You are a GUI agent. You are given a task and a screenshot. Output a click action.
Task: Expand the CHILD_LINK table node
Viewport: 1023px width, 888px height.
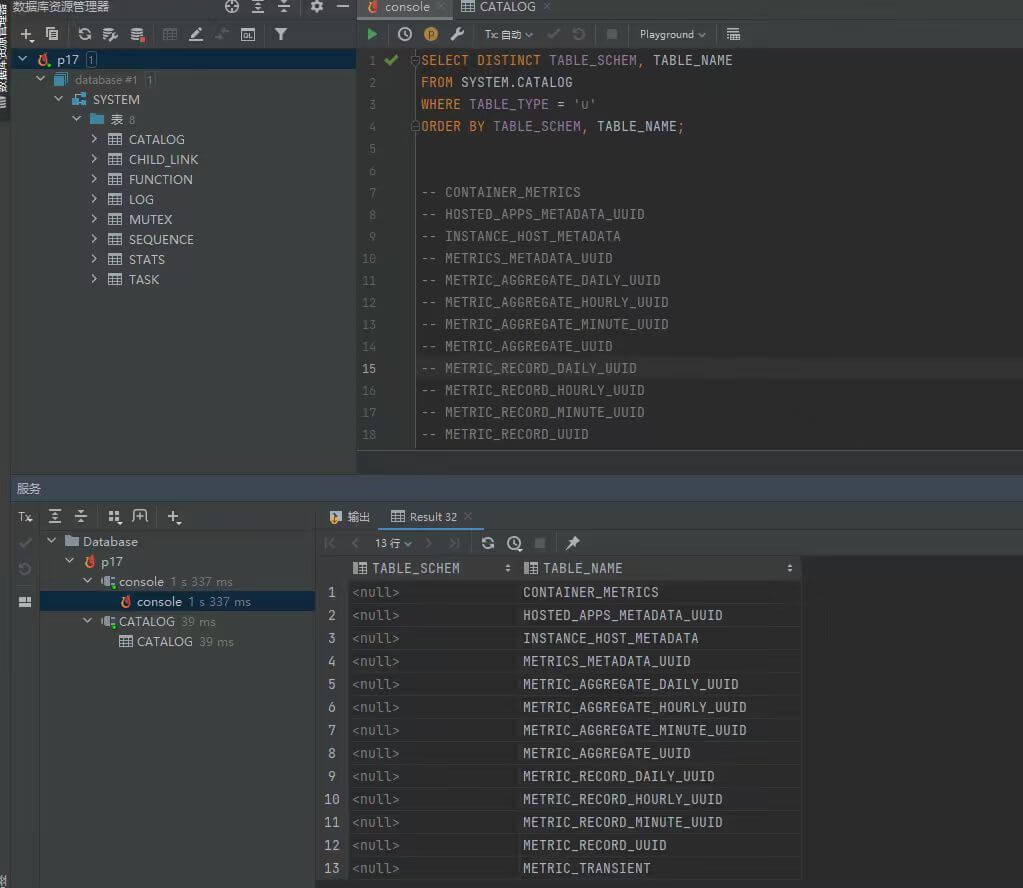pos(94,159)
